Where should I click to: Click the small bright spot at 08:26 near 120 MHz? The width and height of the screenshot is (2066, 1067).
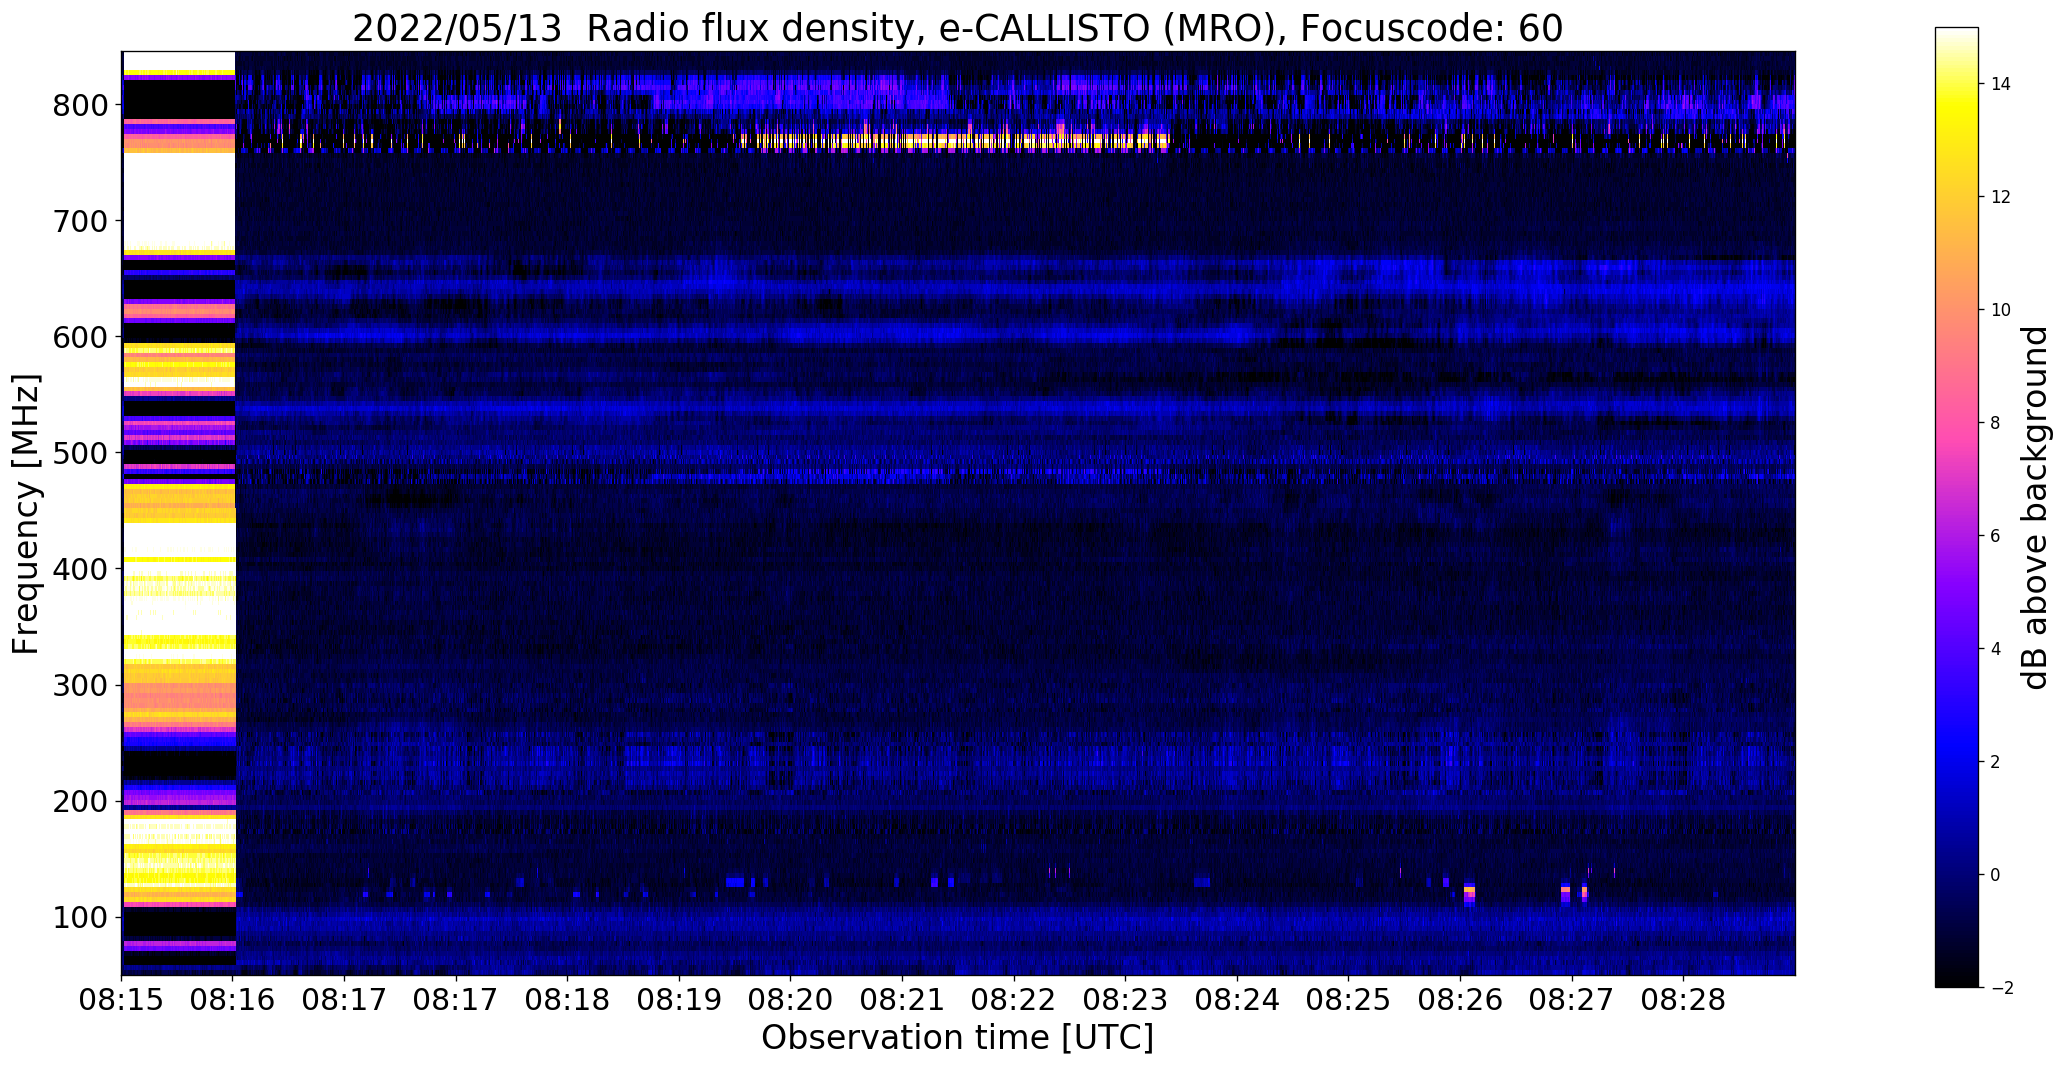(1469, 892)
